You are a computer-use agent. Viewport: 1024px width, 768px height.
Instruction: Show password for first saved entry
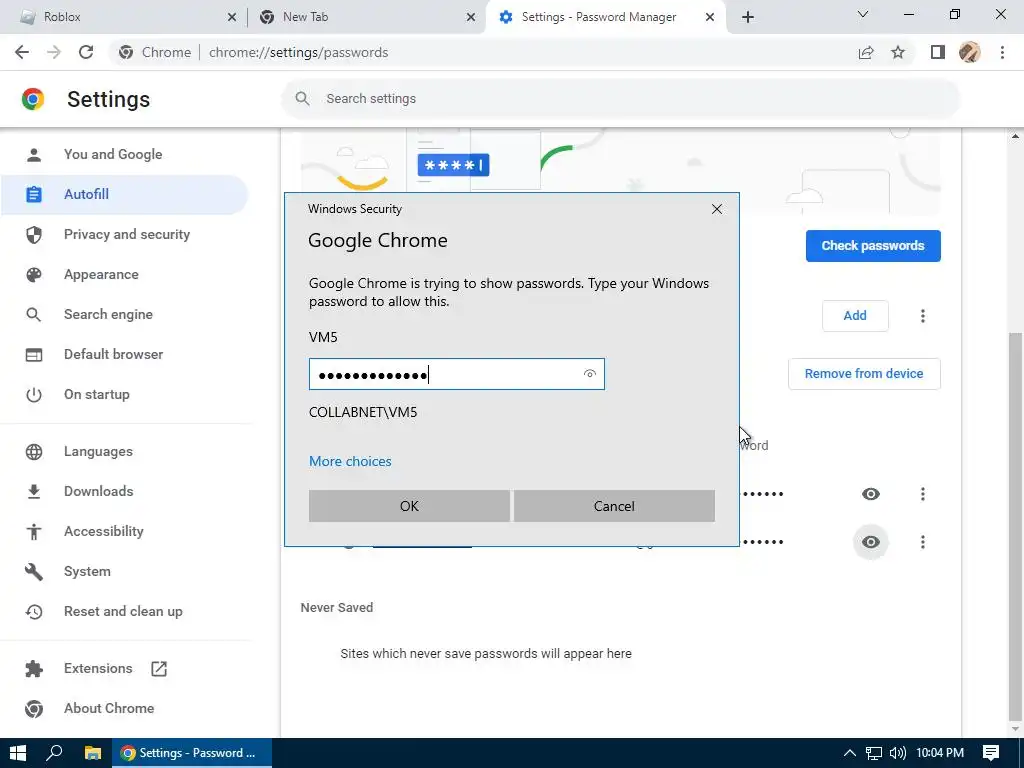click(871, 494)
